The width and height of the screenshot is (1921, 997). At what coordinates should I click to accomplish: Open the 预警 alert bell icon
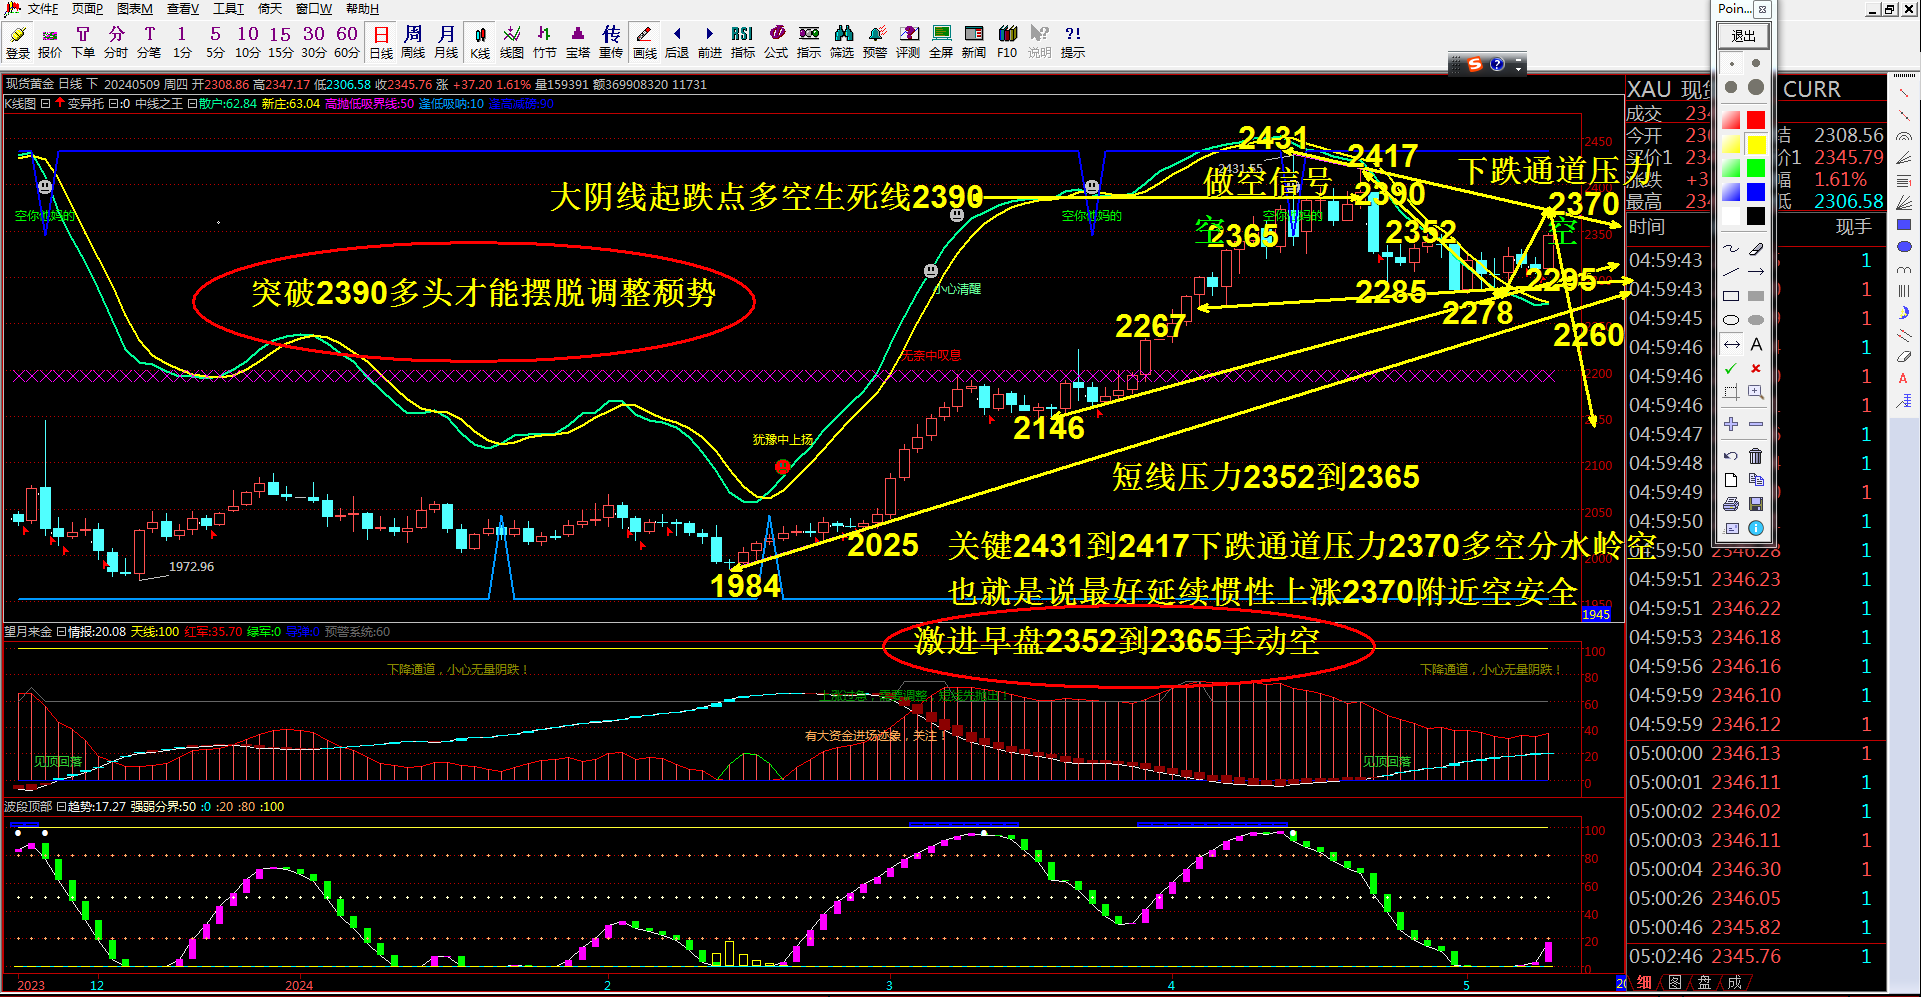875,42
